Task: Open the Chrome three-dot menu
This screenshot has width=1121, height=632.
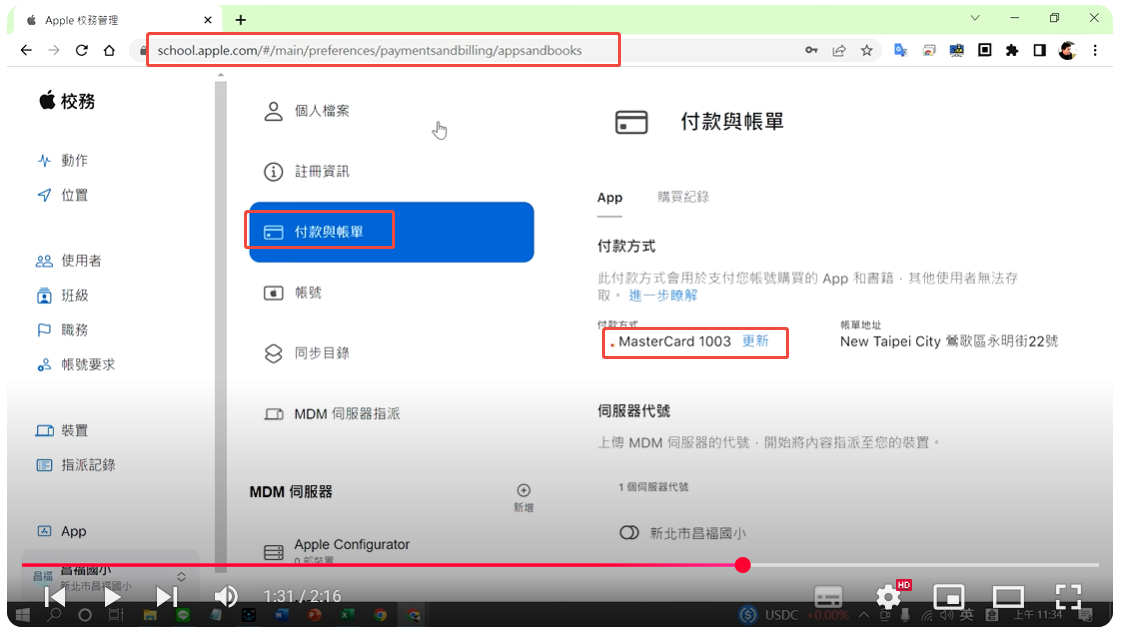Action: pos(1095,50)
